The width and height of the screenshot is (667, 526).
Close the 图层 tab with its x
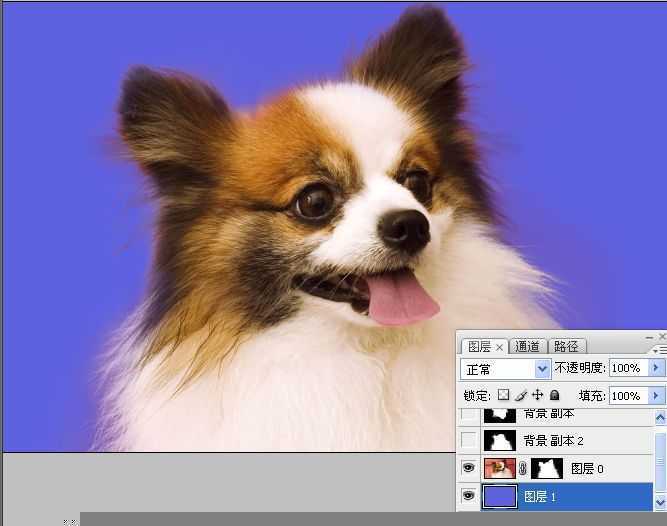coord(499,347)
